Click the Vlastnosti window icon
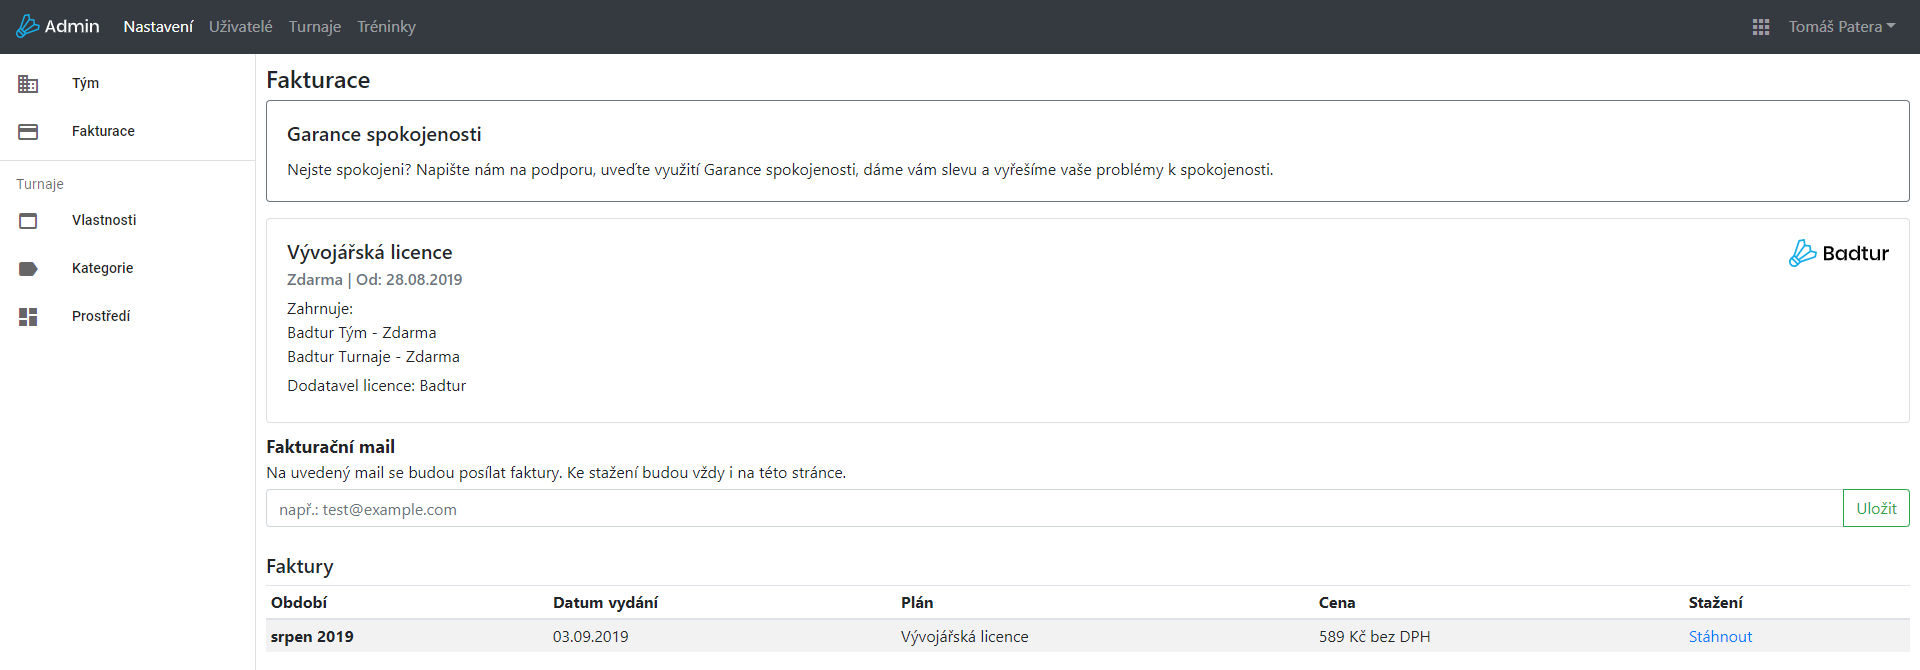Image resolution: width=1920 pixels, height=670 pixels. [28, 221]
